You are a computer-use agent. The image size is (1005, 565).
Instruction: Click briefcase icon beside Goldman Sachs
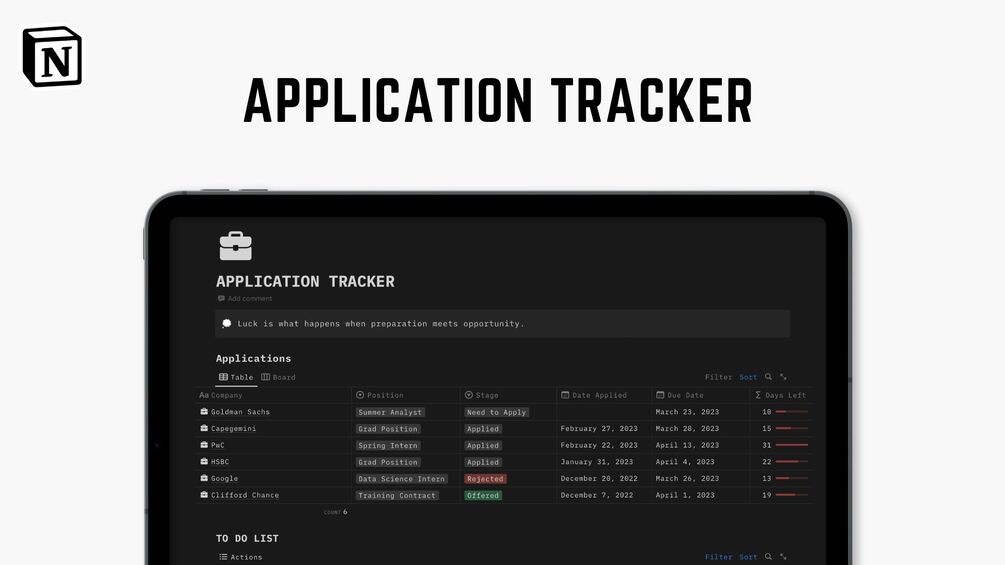pos(204,411)
